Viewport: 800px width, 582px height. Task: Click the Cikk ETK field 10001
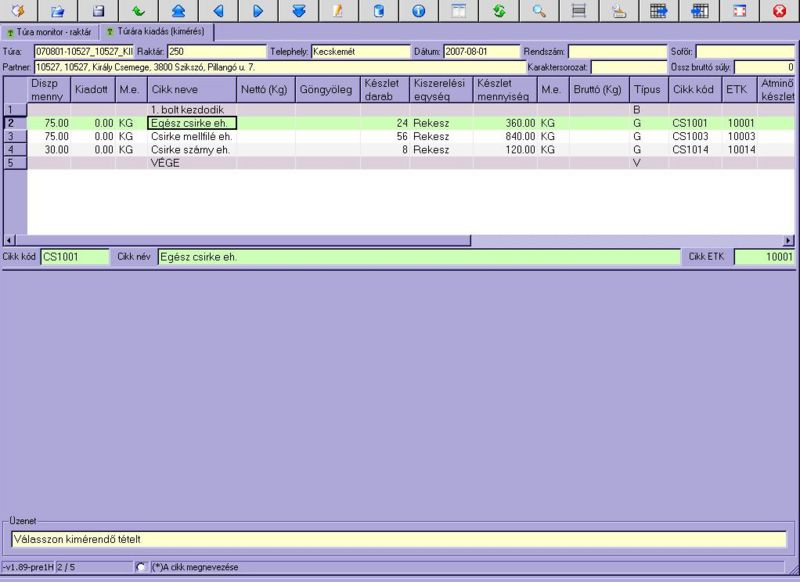coord(764,257)
